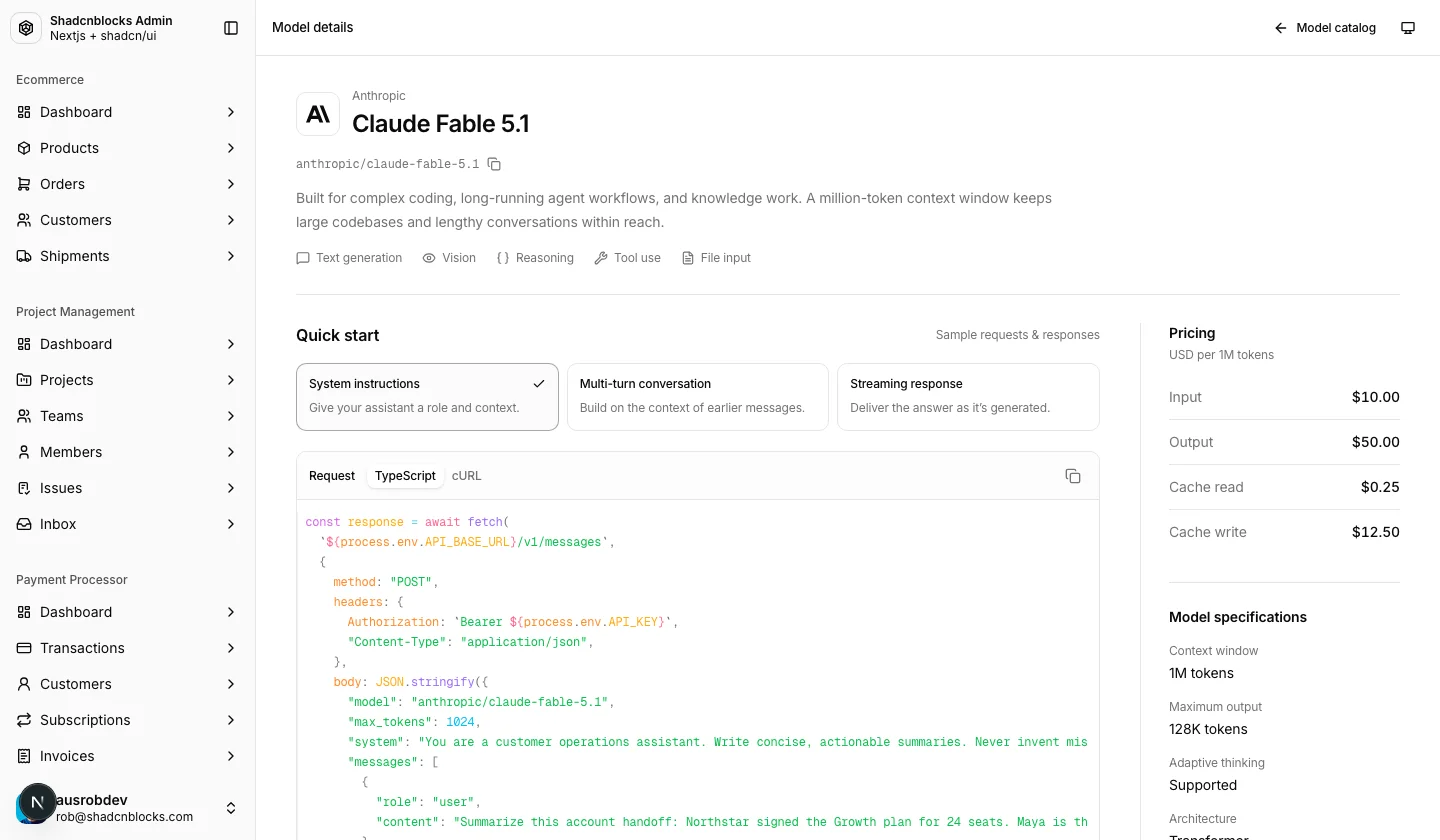
Task: Click the Text generation capability tag
Action: tap(349, 258)
